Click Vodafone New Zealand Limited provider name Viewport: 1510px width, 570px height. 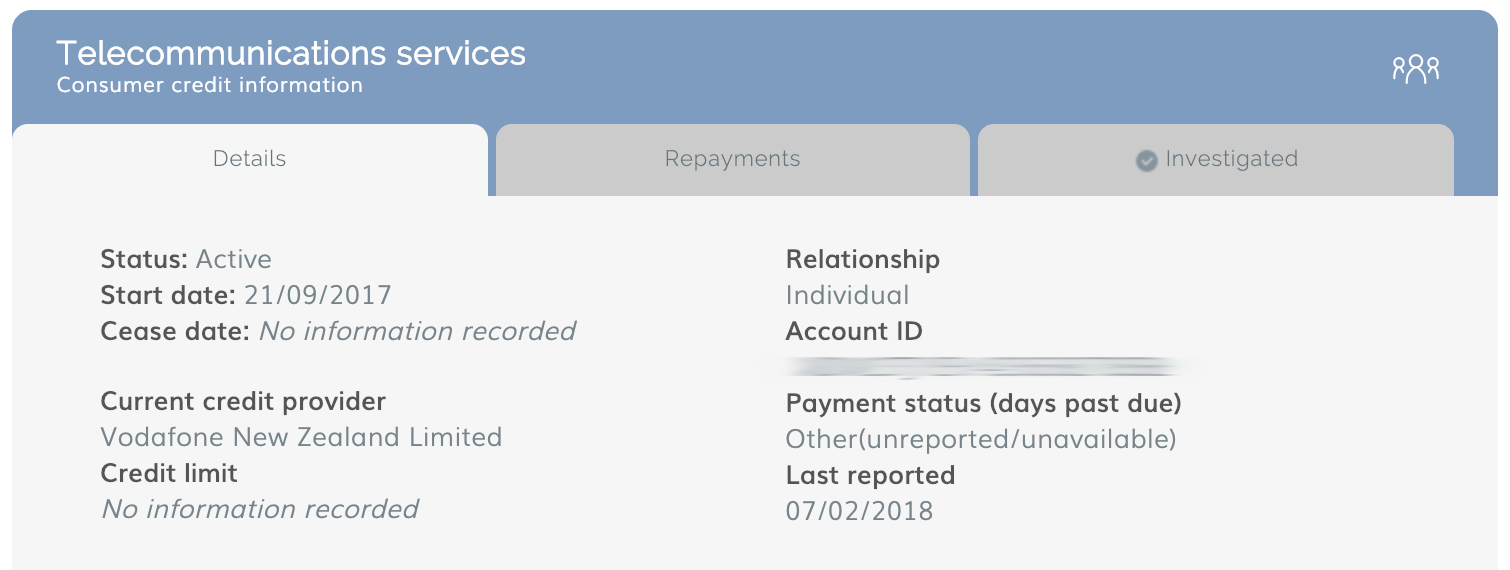point(301,437)
